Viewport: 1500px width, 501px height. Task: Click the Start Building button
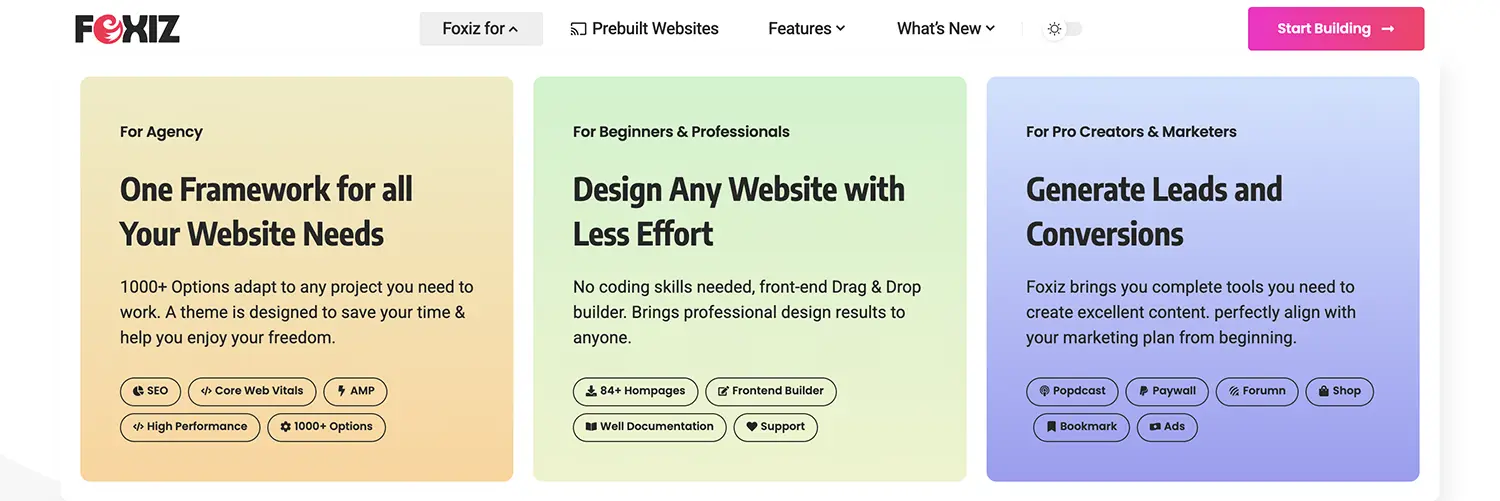click(1335, 29)
